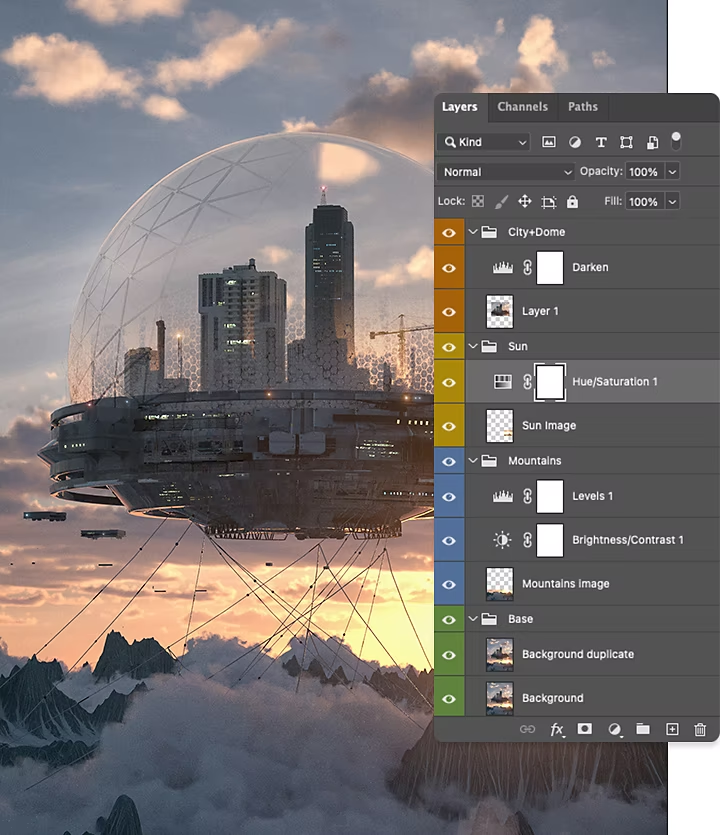This screenshot has height=835, width=720.
Task: Click the lock image pixels brush icon
Action: pyautogui.click(x=502, y=202)
